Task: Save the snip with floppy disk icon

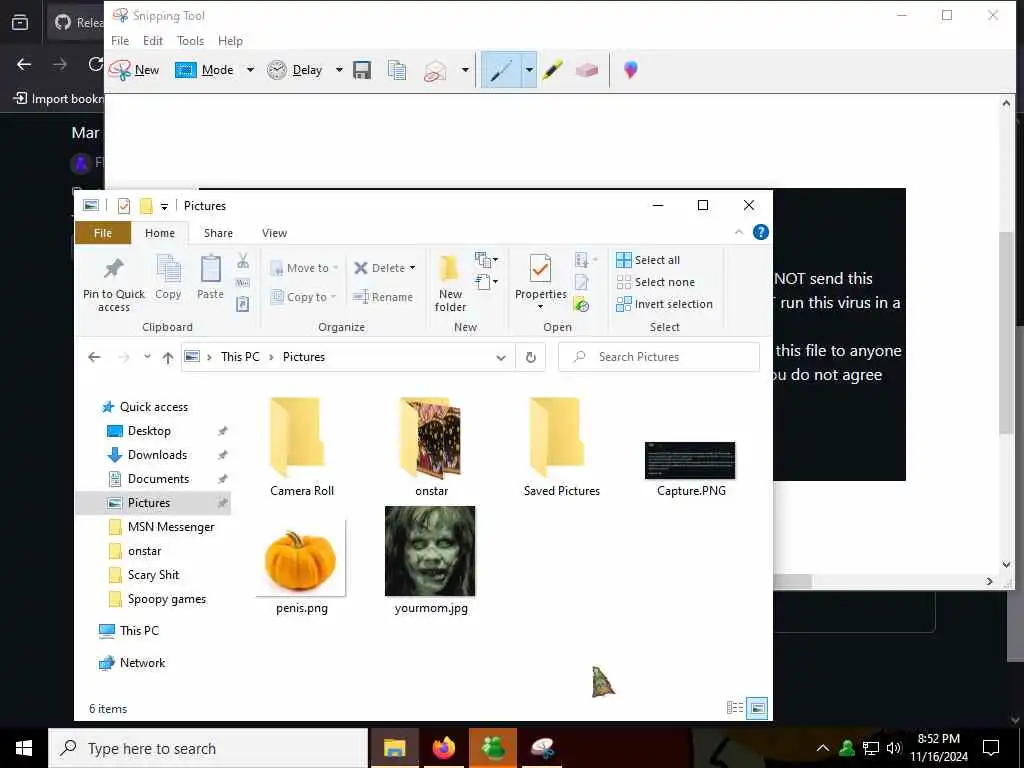Action: coord(362,70)
